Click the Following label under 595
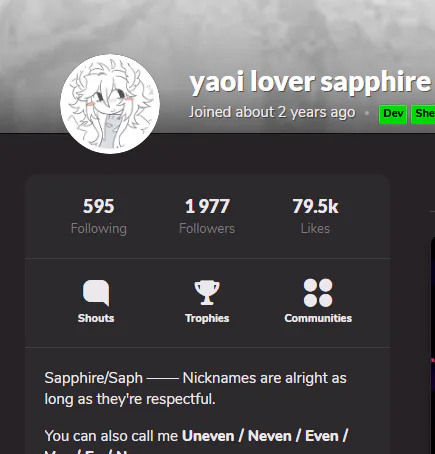 coord(99,229)
